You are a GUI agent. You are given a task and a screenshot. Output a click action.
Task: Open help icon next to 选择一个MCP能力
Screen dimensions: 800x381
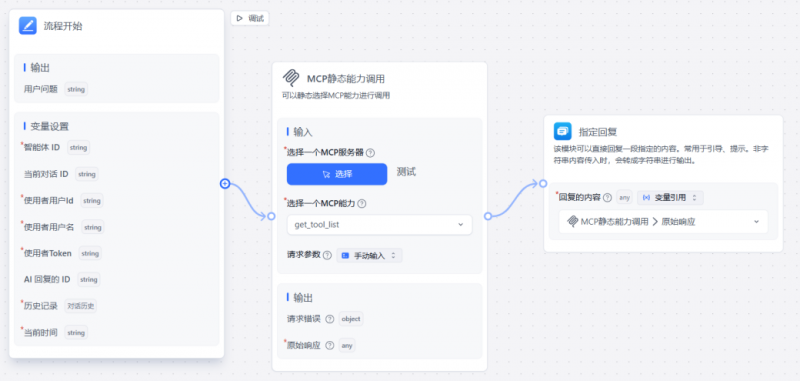click(362, 204)
